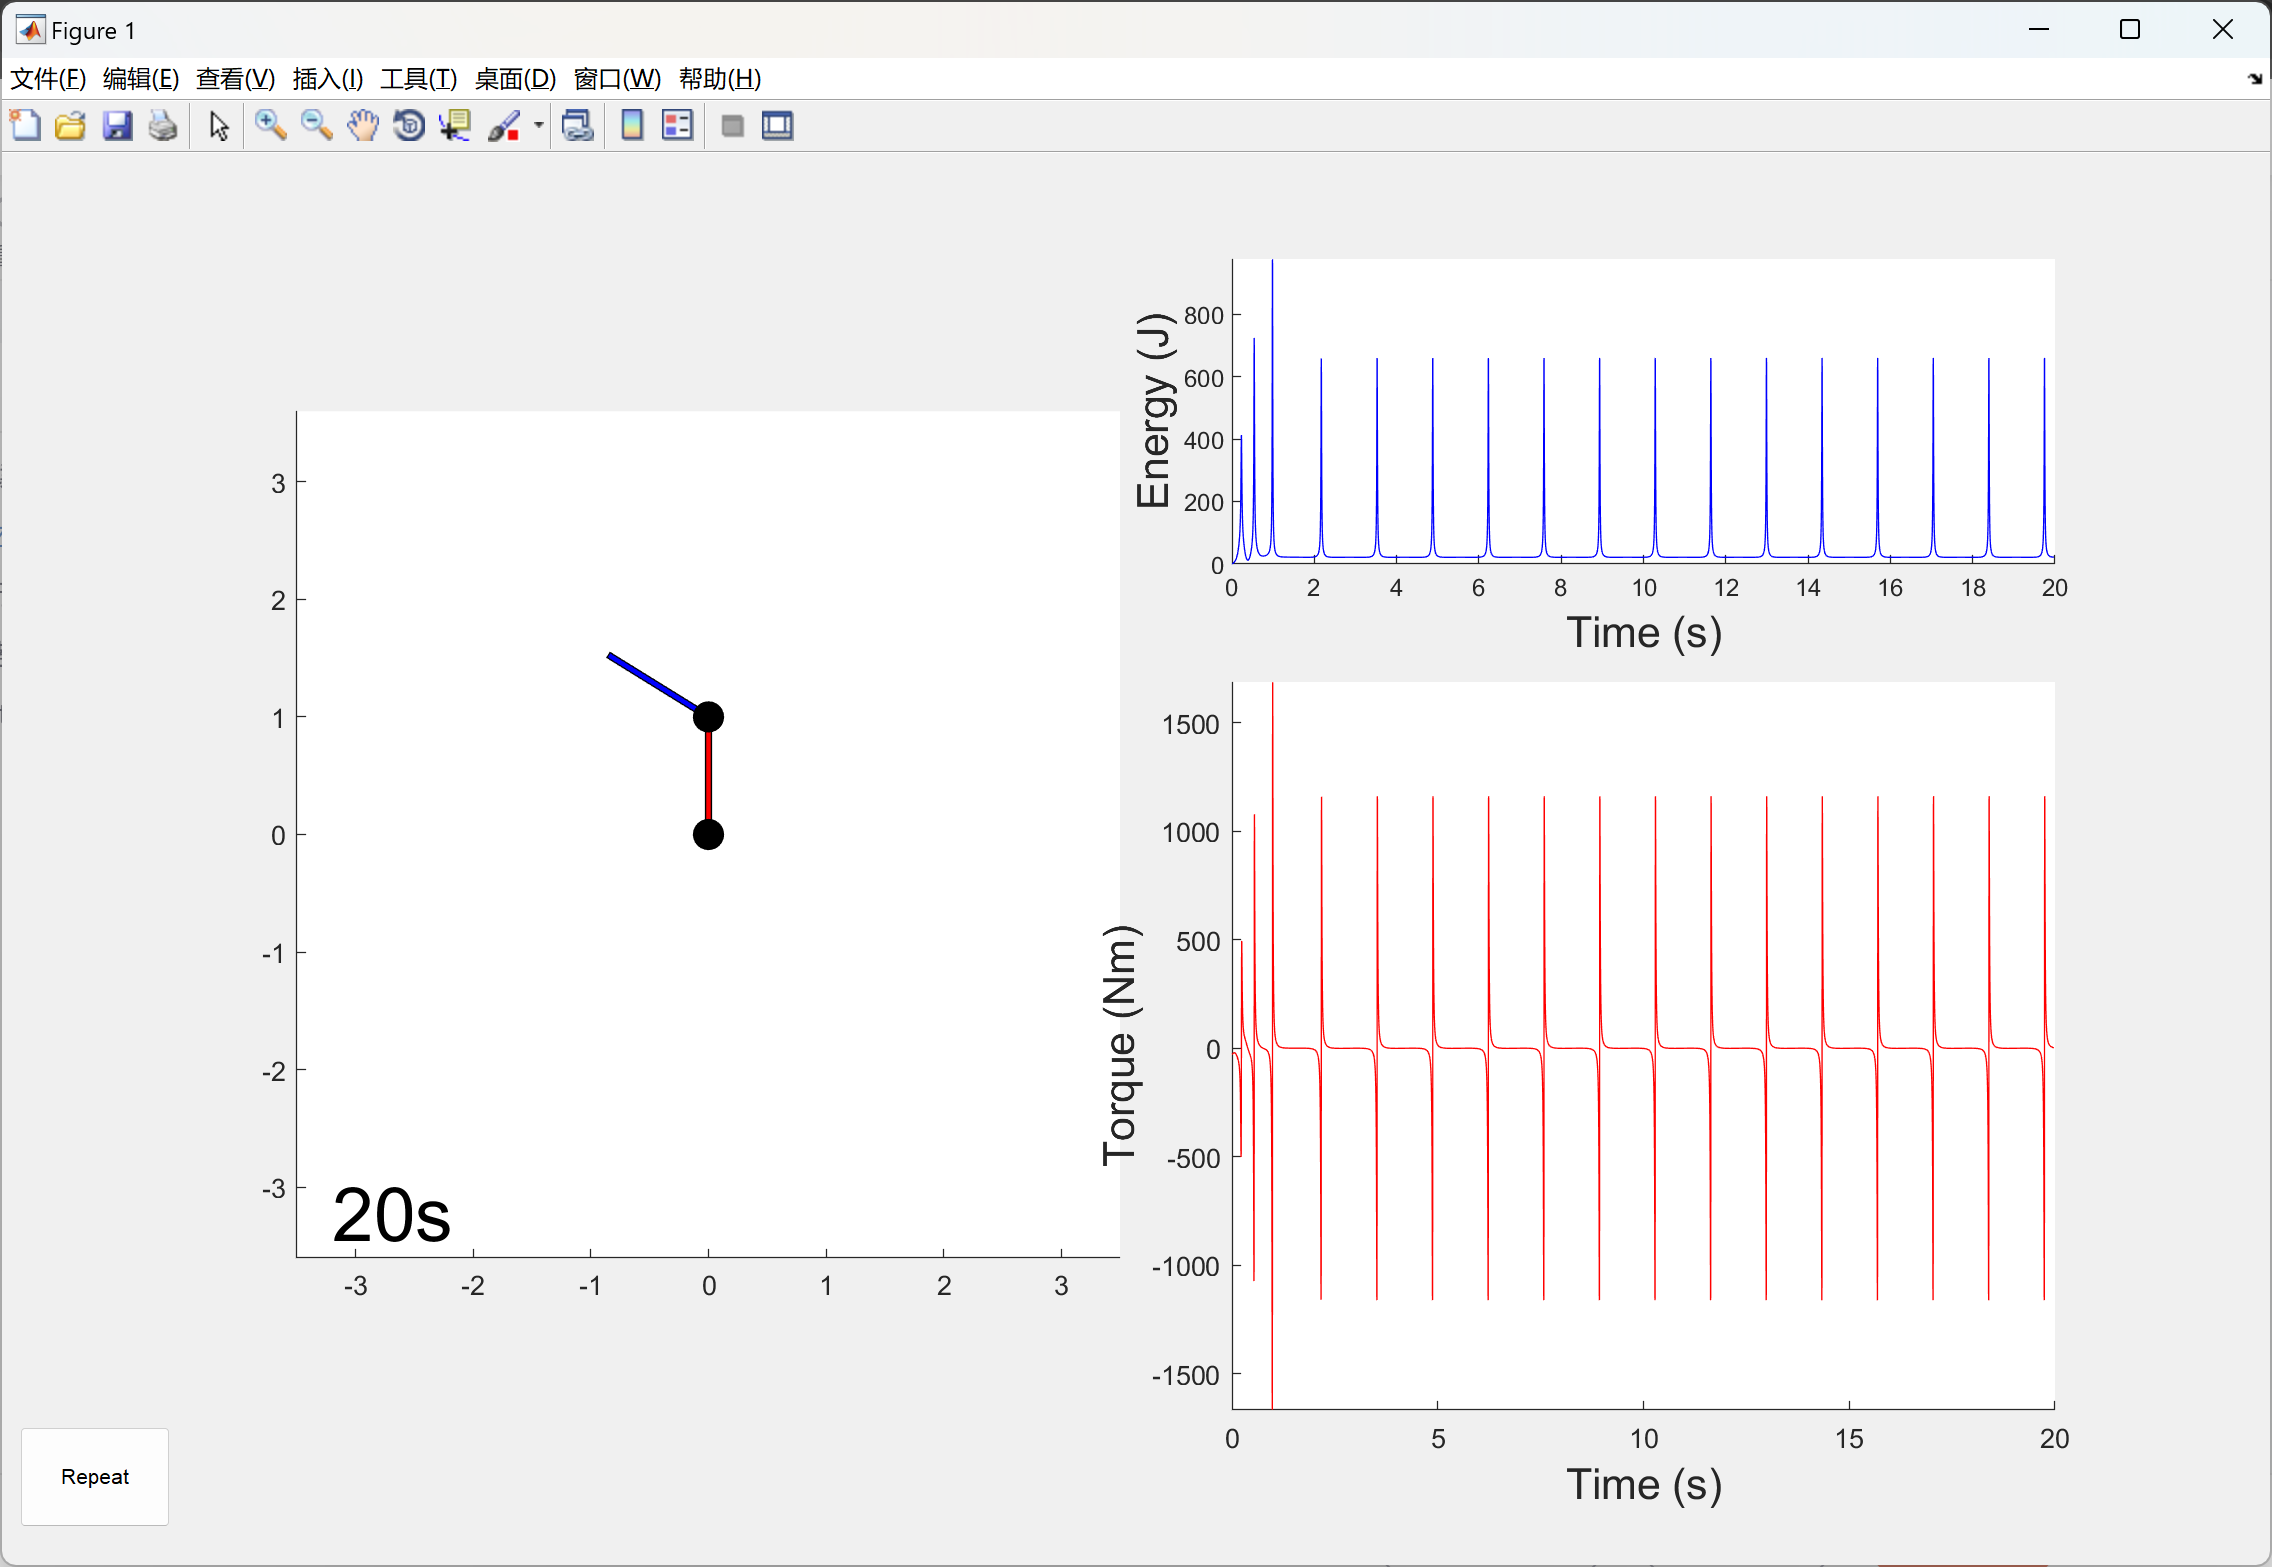The width and height of the screenshot is (2272, 1567).
Task: Toggle the Data Cursor tool
Action: (x=455, y=126)
